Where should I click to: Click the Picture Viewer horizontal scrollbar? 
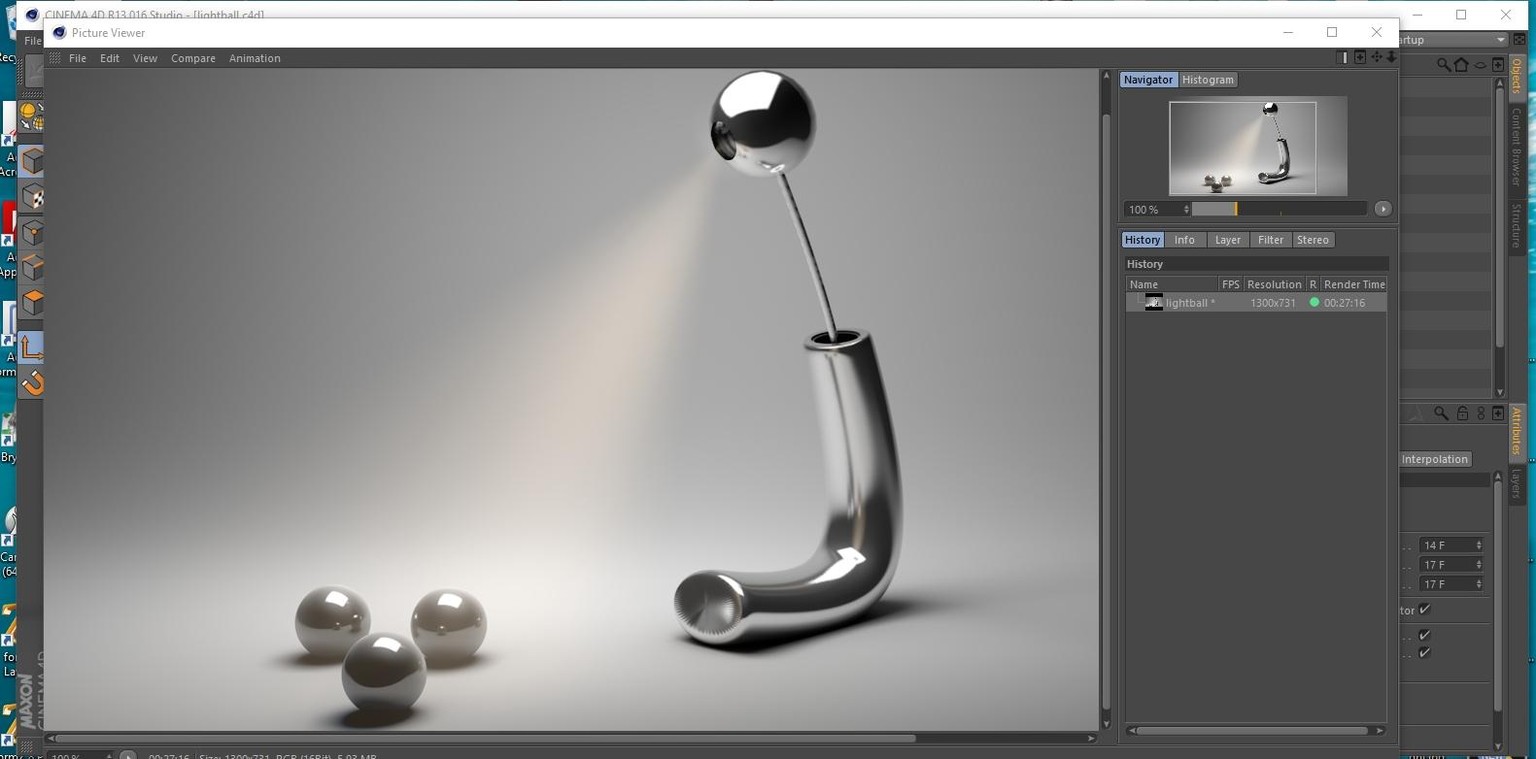487,738
